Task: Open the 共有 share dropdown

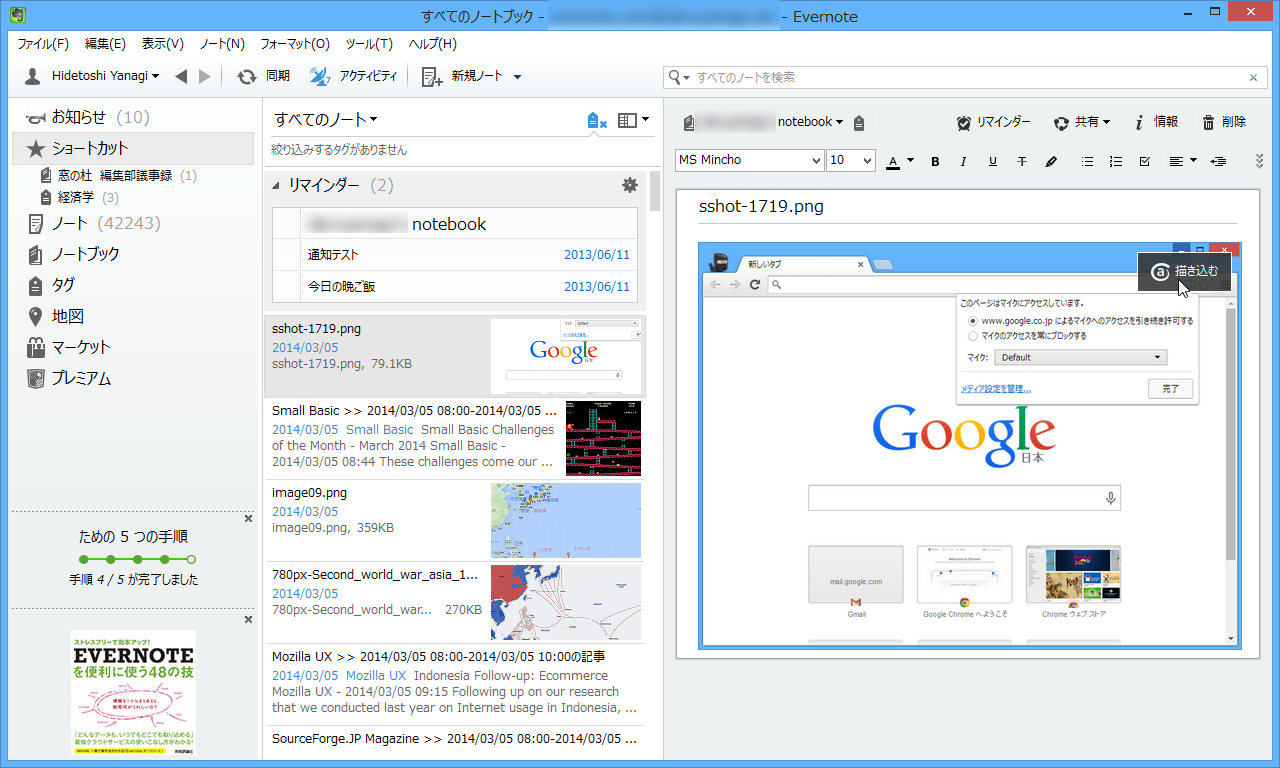Action: (1082, 122)
